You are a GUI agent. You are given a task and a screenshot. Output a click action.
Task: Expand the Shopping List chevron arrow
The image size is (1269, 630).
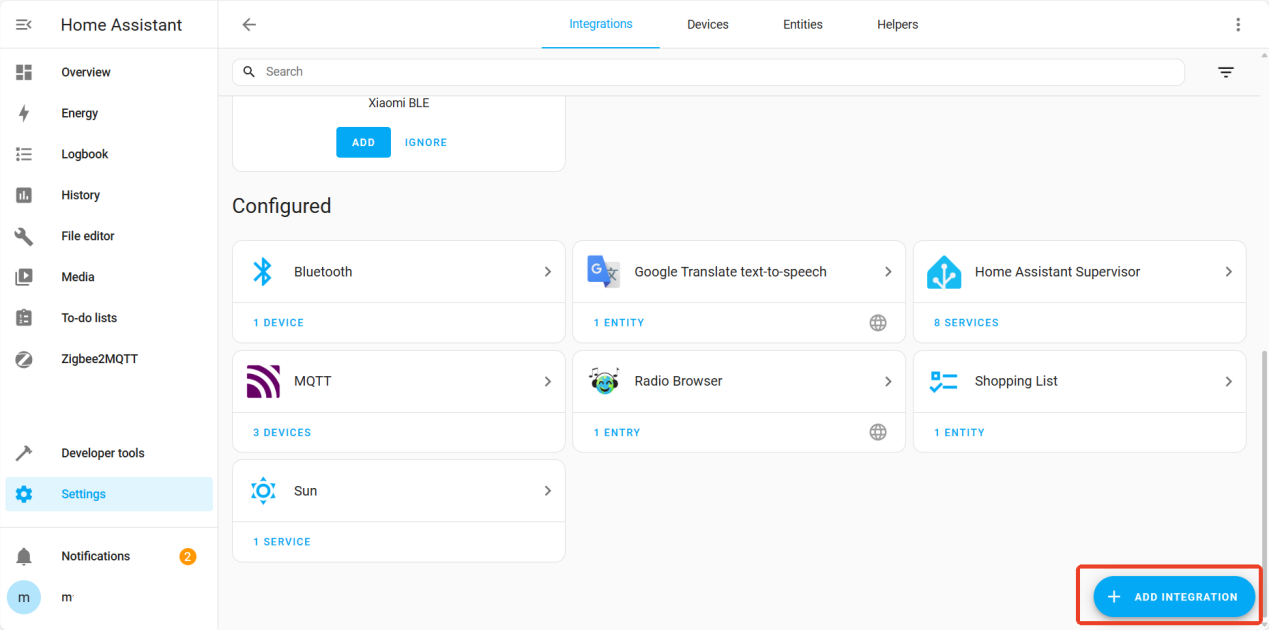click(x=1229, y=381)
